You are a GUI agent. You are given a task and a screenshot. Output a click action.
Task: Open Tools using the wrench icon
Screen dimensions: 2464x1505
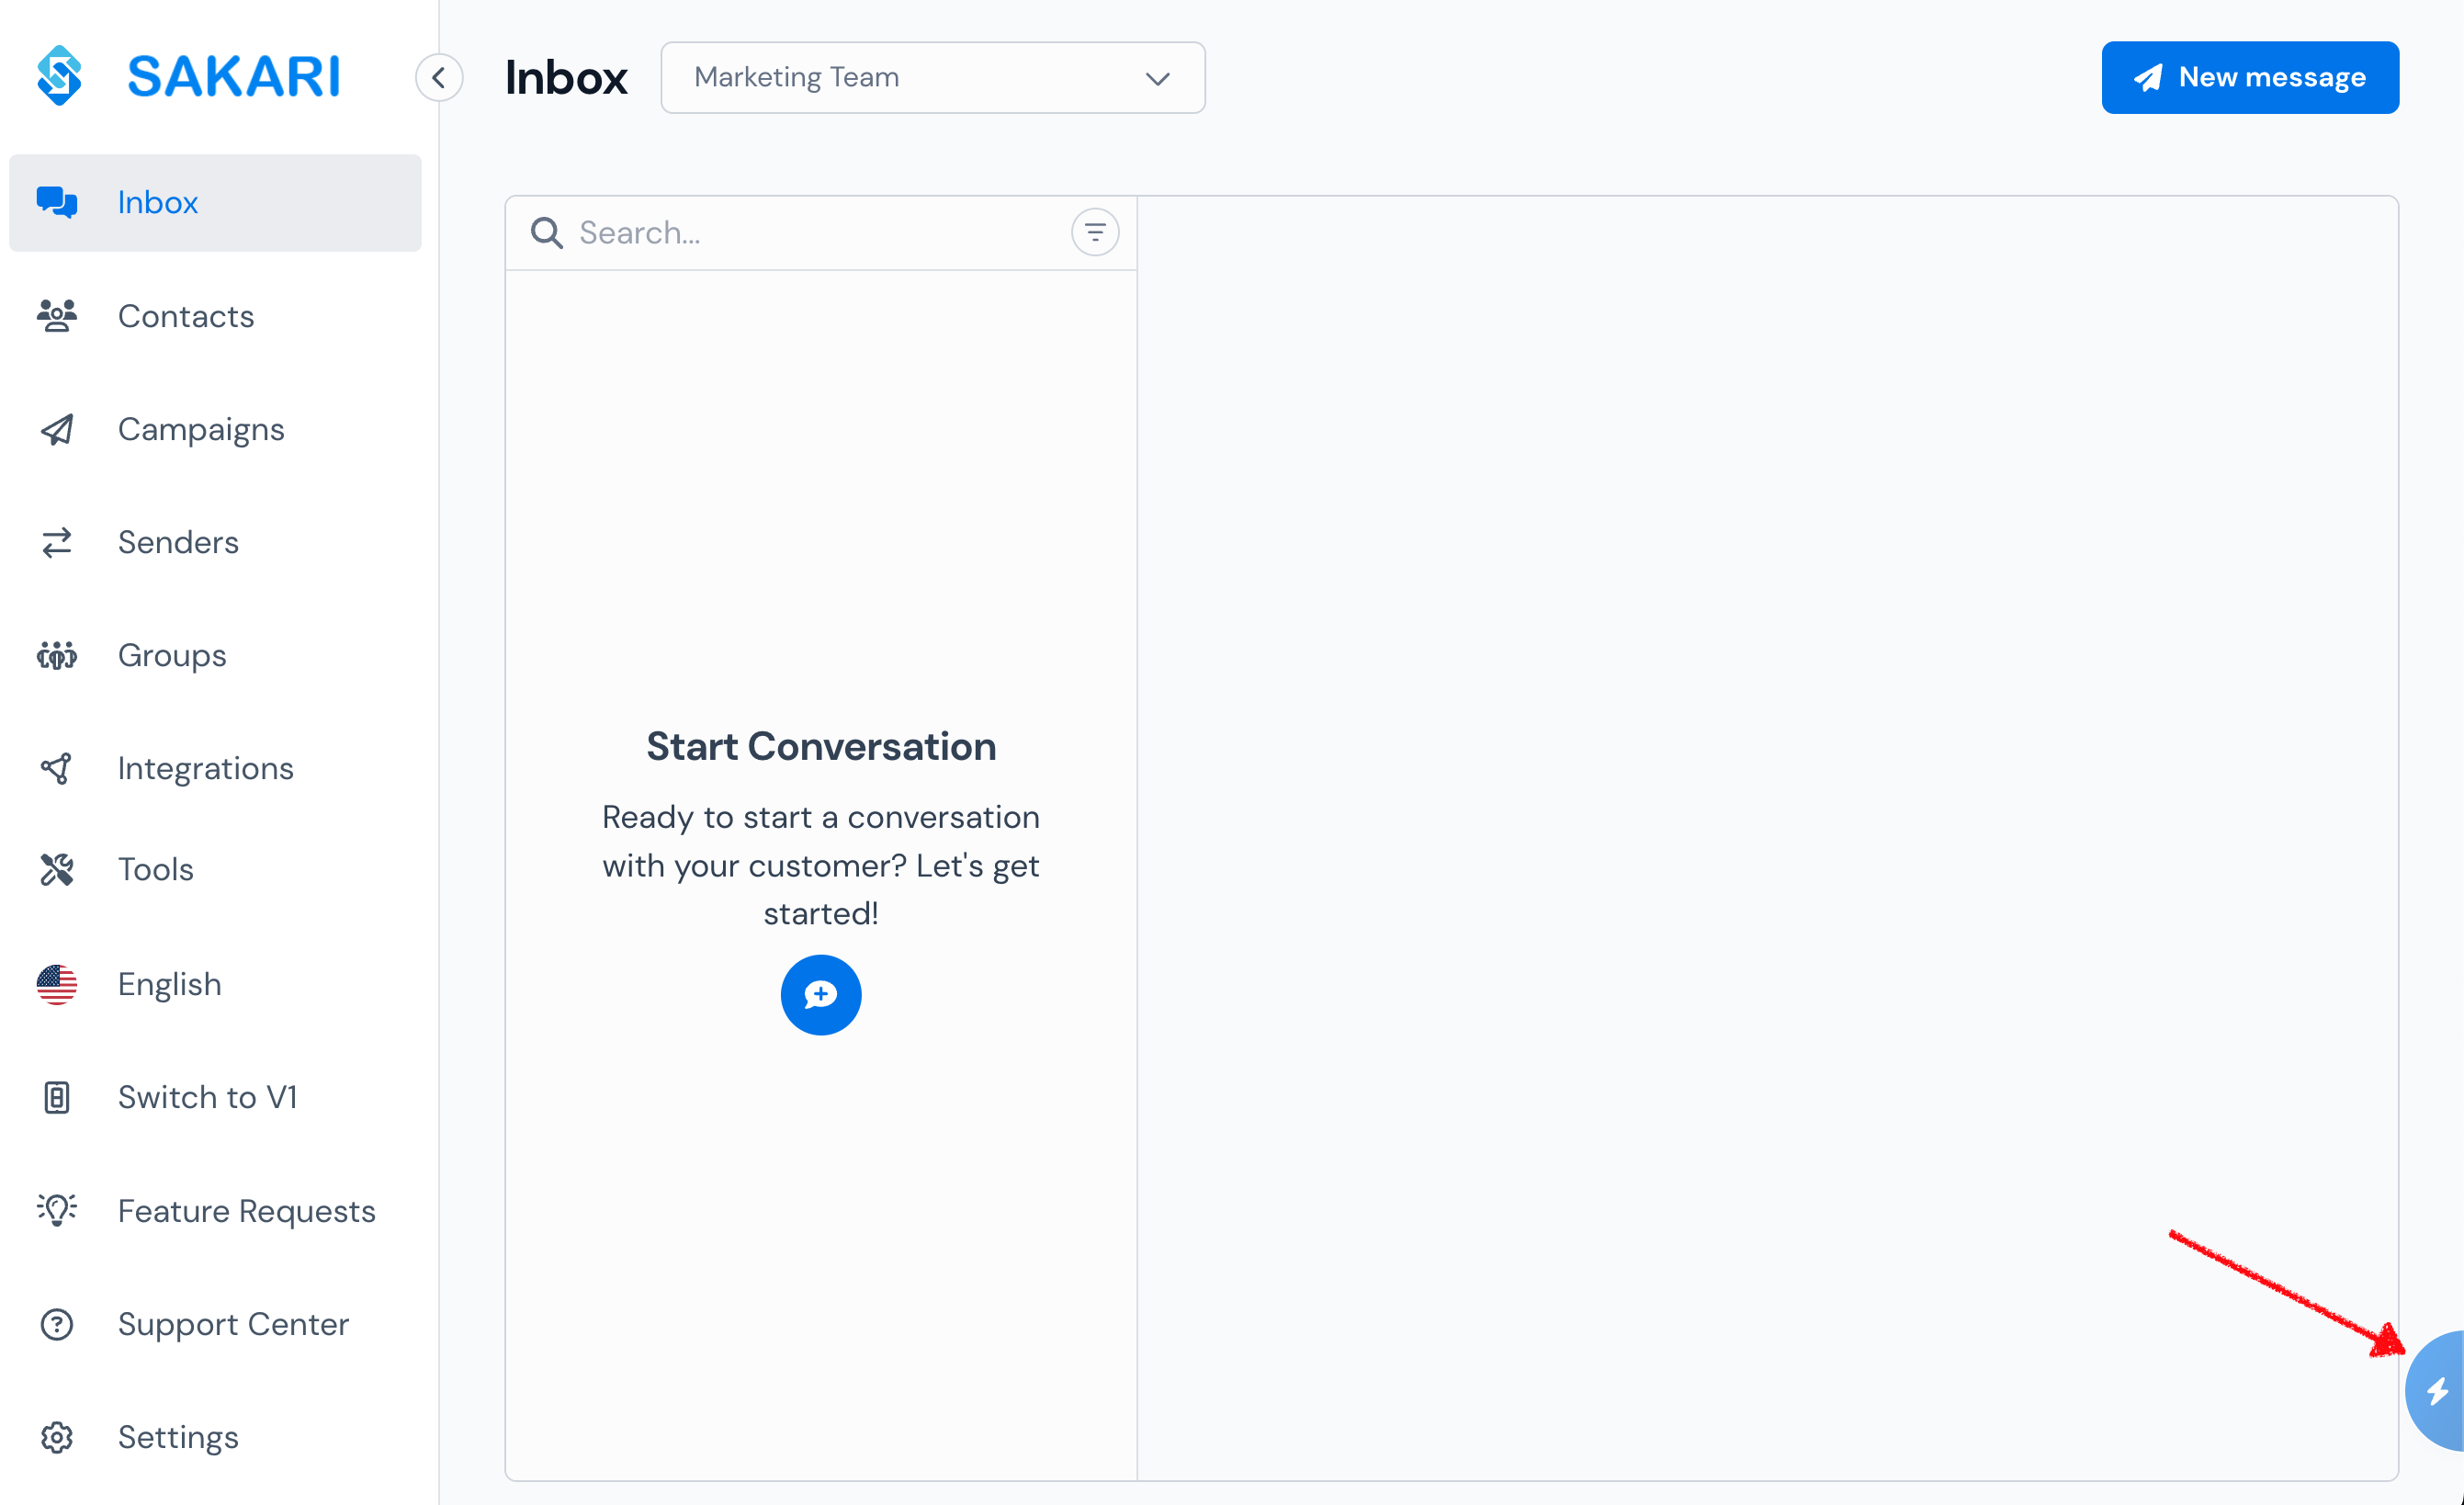(56, 869)
